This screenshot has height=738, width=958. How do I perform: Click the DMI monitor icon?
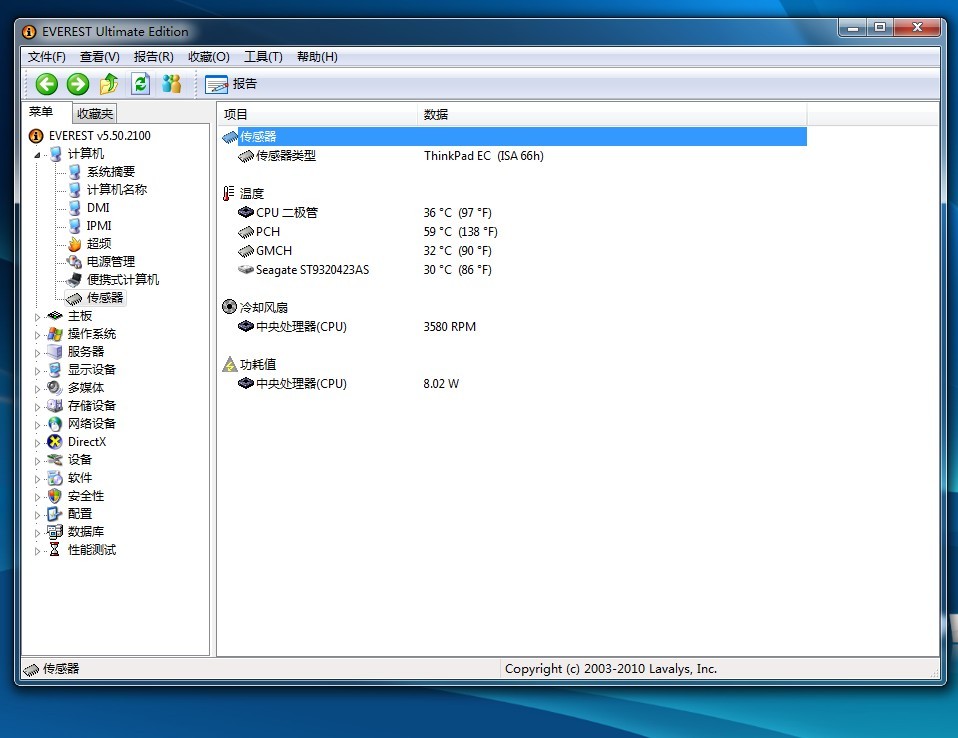point(75,208)
